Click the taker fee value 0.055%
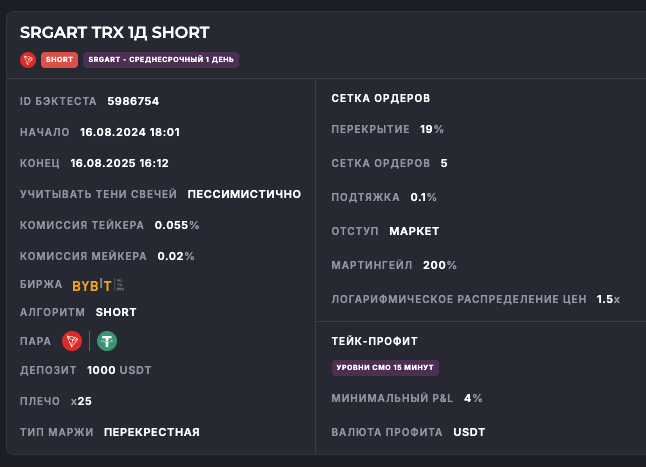Viewport: 646px width, 467px height. coord(176,225)
